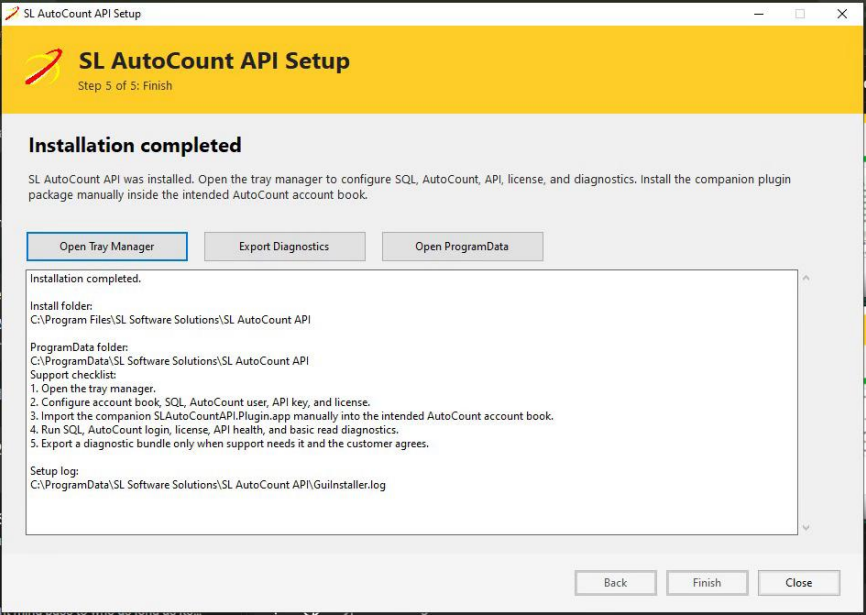Click the ProgramData folder path line in log
The height and width of the screenshot is (615, 866).
[x=169, y=361]
